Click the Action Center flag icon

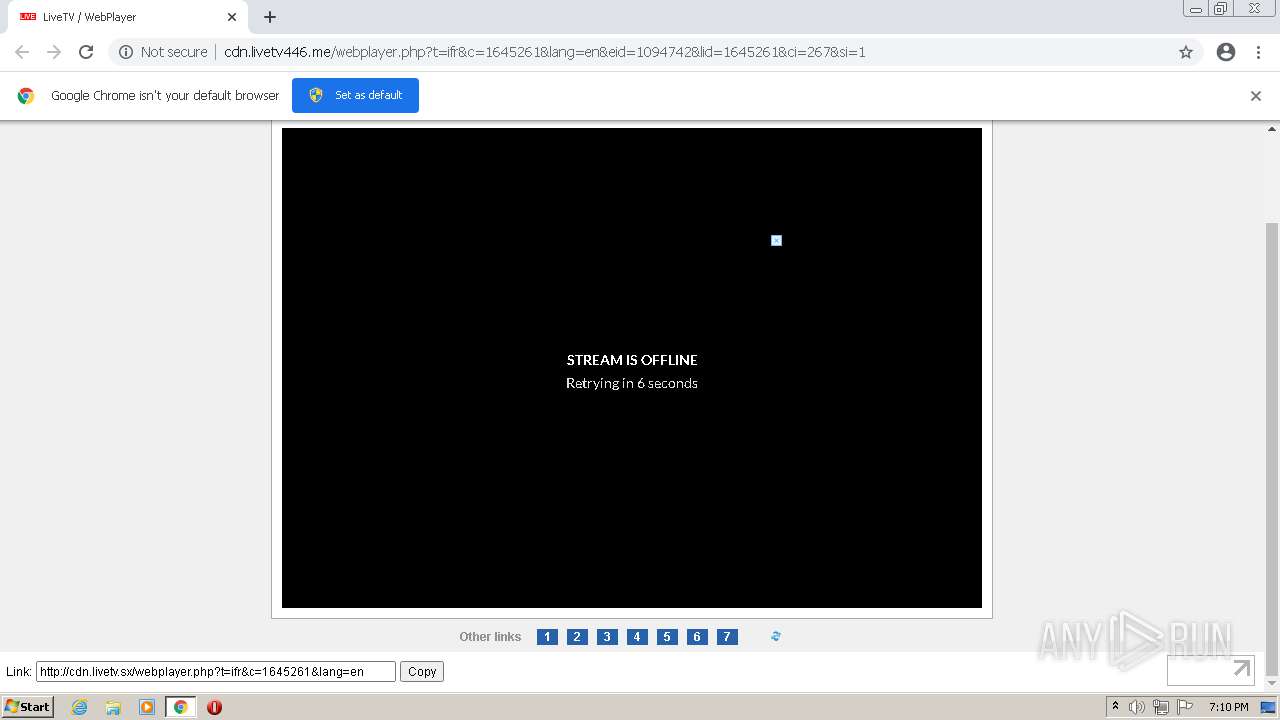coord(1184,707)
